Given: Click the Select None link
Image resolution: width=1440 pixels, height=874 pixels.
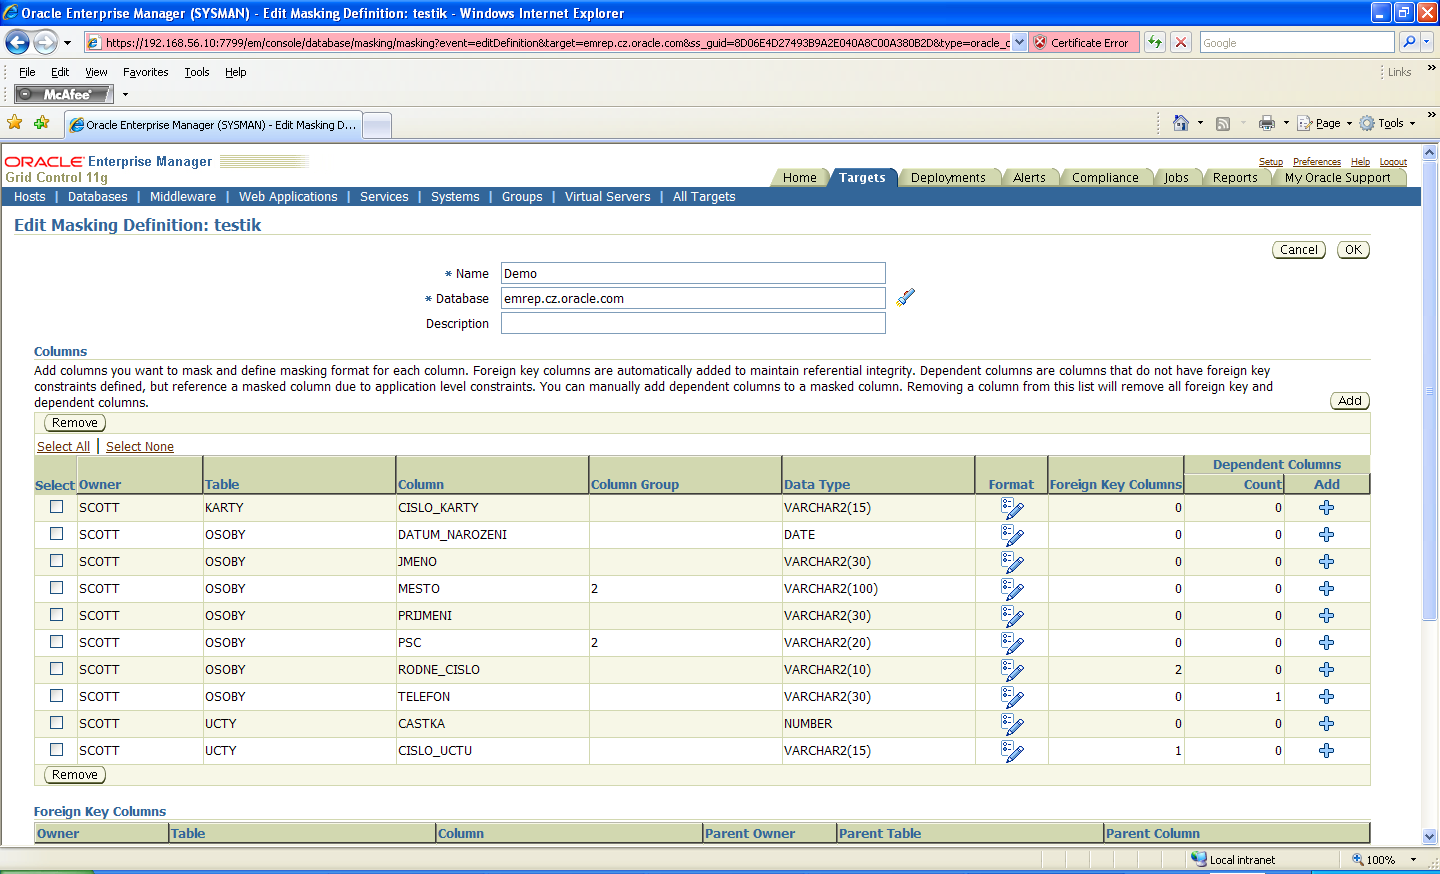Looking at the screenshot, I should 140,447.
